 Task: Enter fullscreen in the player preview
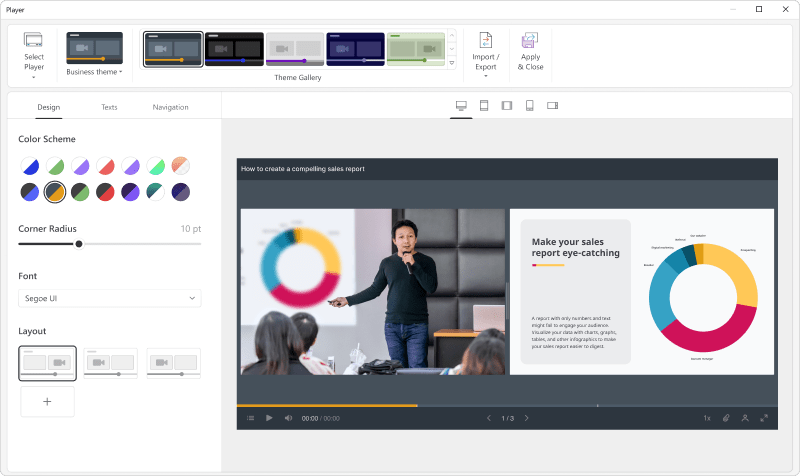coord(764,418)
